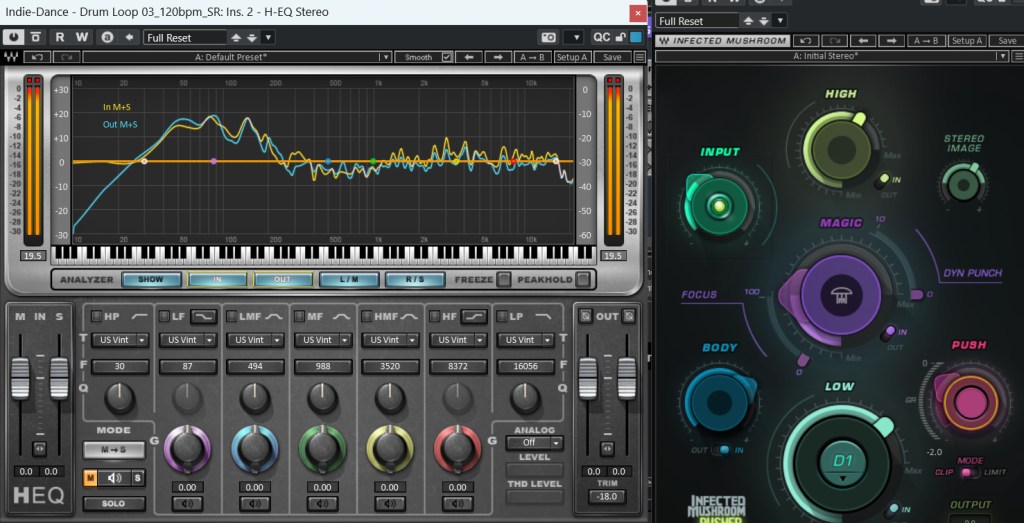
Task: Click the input fader link icon
Action: pyautogui.click(x=39, y=448)
